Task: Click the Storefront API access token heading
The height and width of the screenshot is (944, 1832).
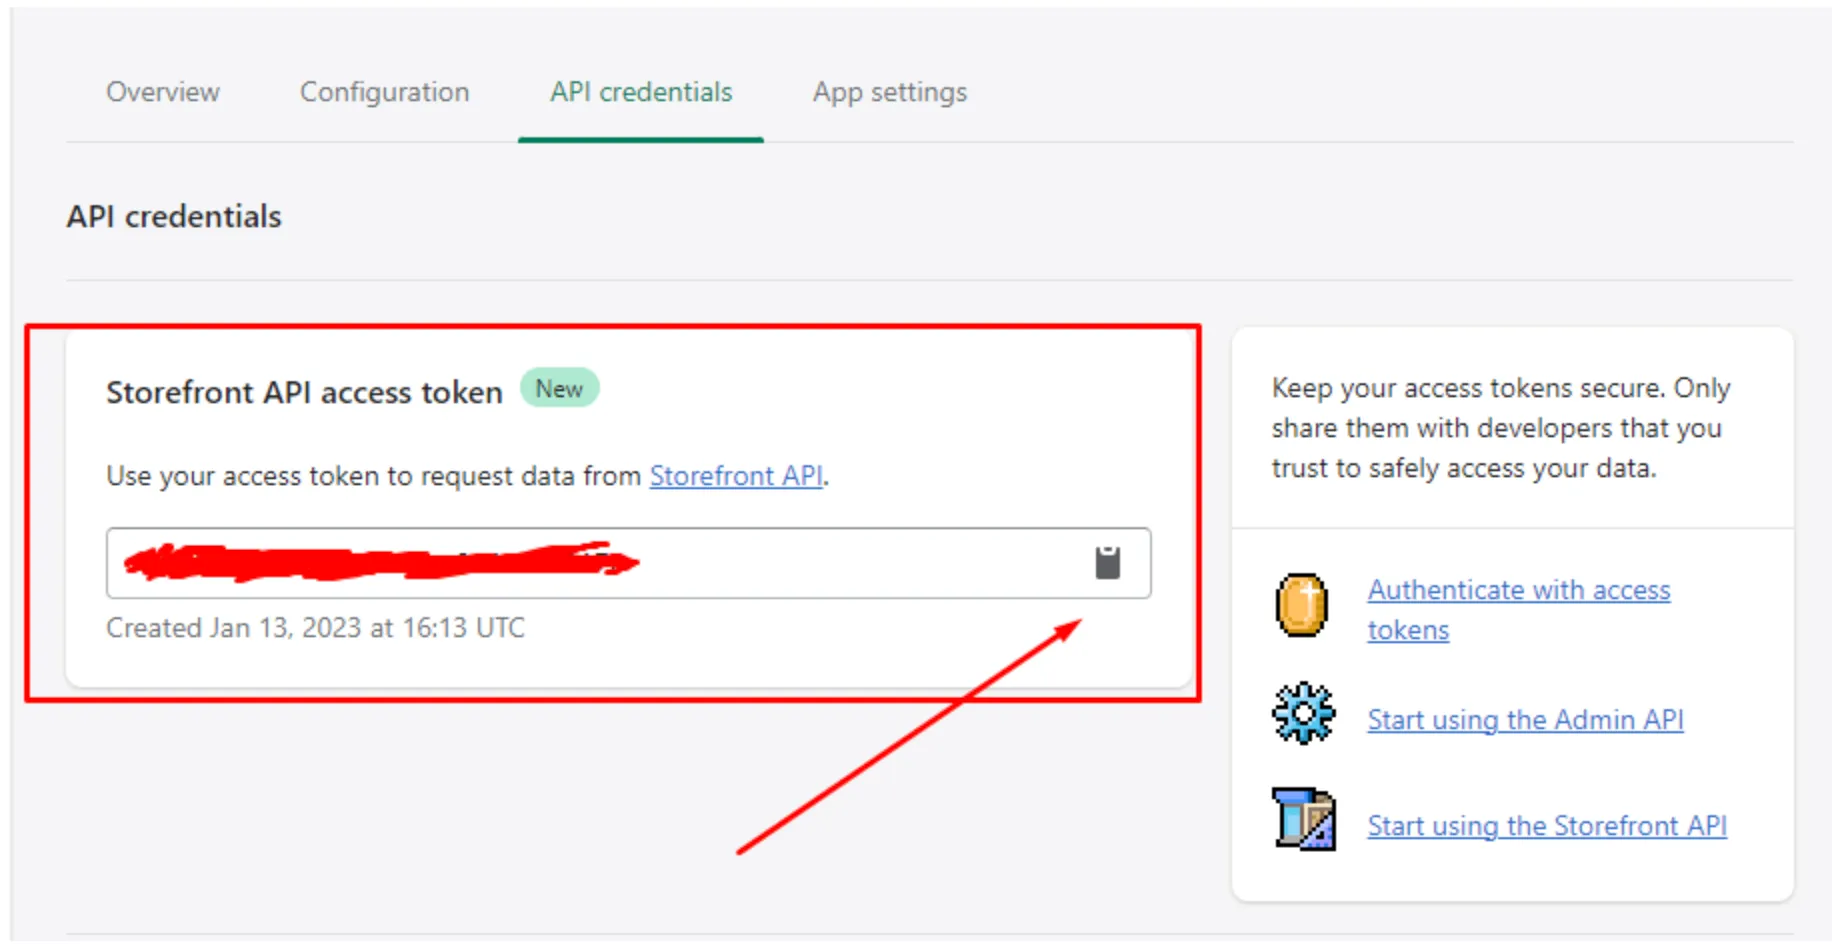Action: (x=304, y=392)
